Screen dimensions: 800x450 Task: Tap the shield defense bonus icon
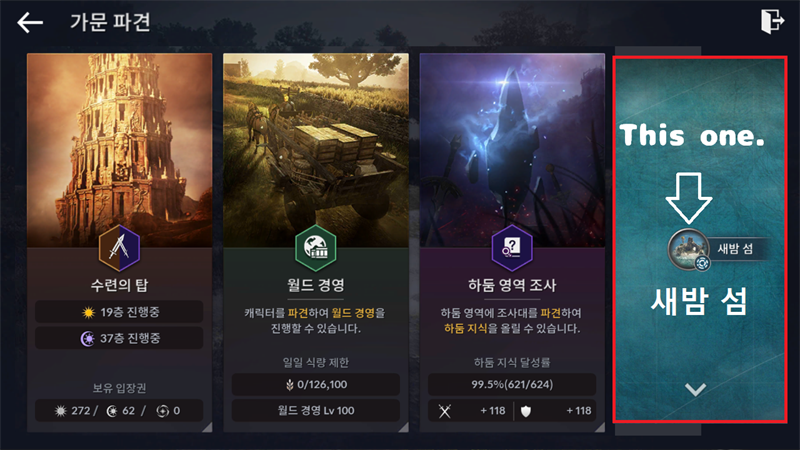(526, 411)
